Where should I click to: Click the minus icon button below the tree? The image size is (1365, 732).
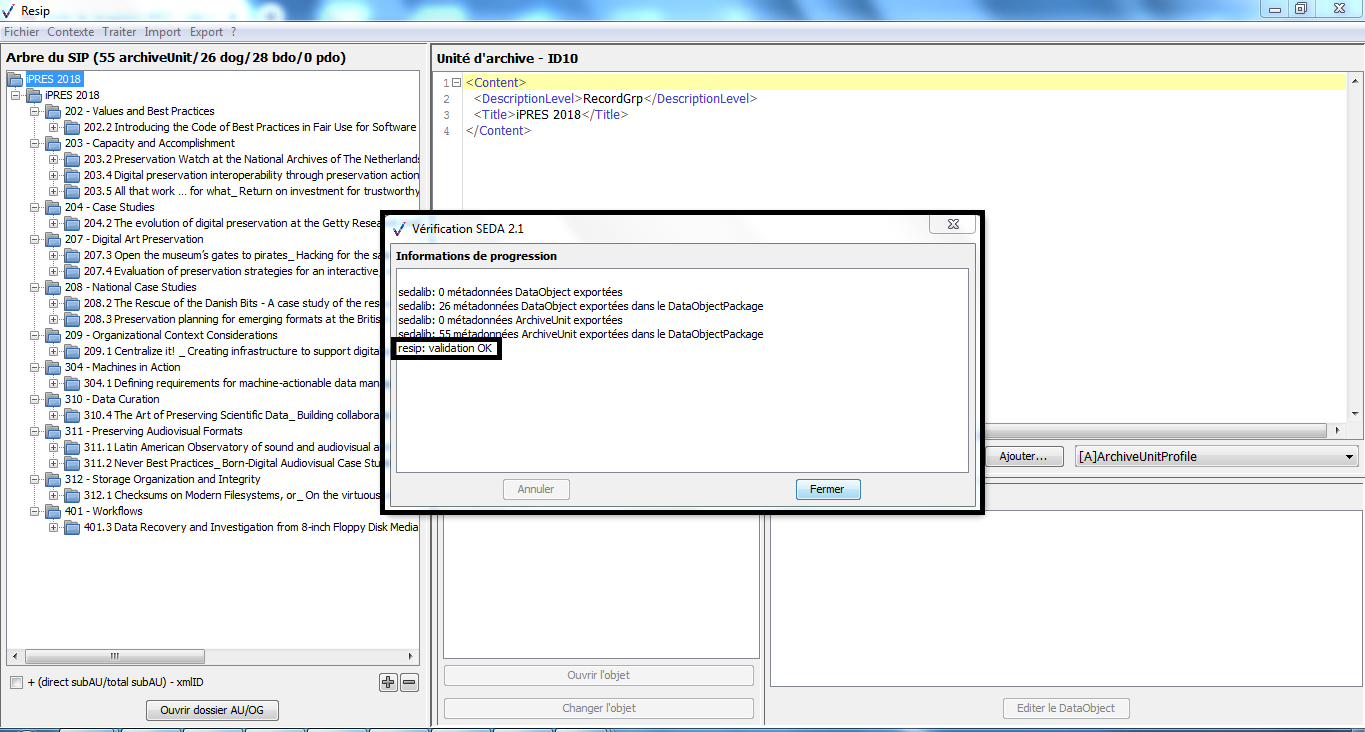pyautogui.click(x=409, y=683)
